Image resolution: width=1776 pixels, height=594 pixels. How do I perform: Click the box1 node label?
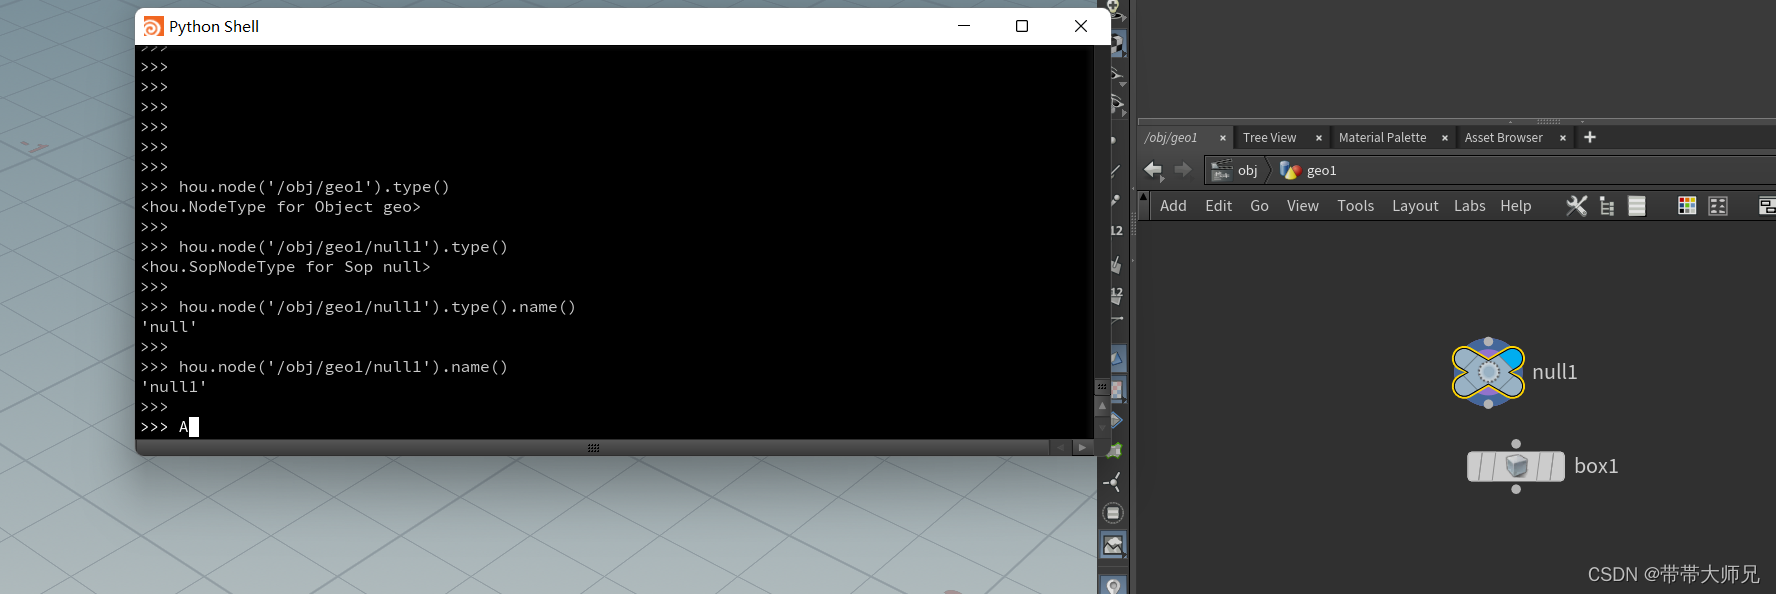coord(1596,466)
